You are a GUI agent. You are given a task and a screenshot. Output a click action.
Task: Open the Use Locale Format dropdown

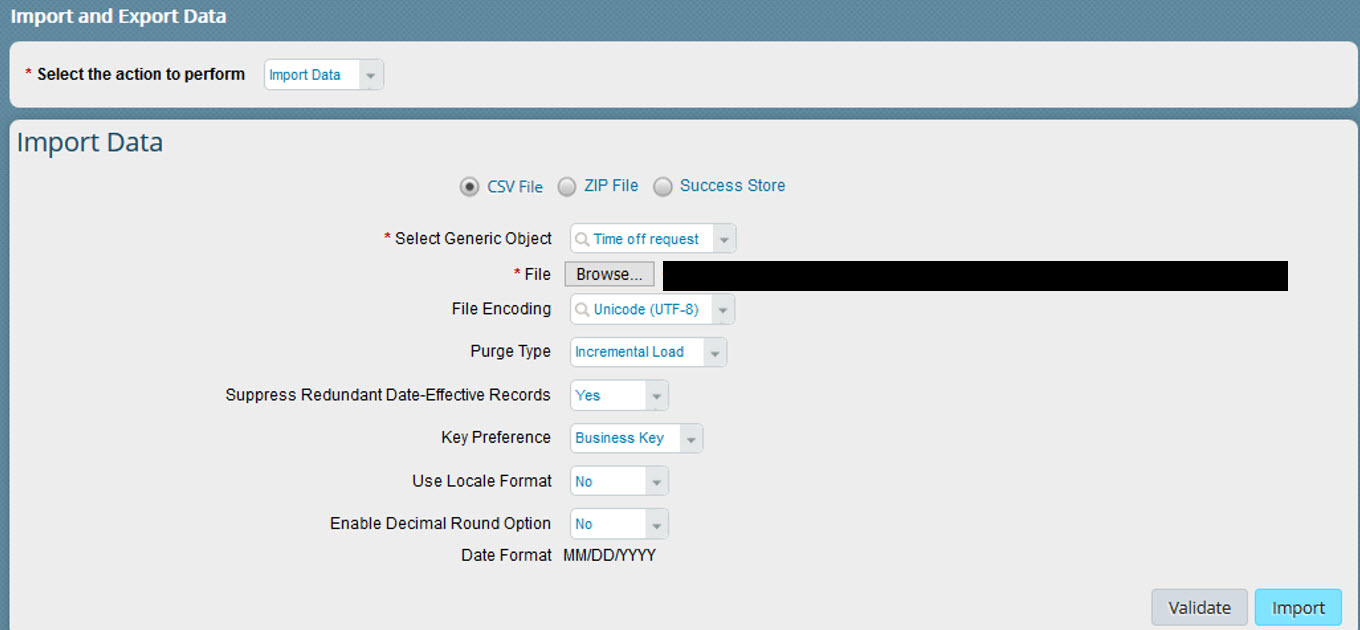click(x=619, y=481)
